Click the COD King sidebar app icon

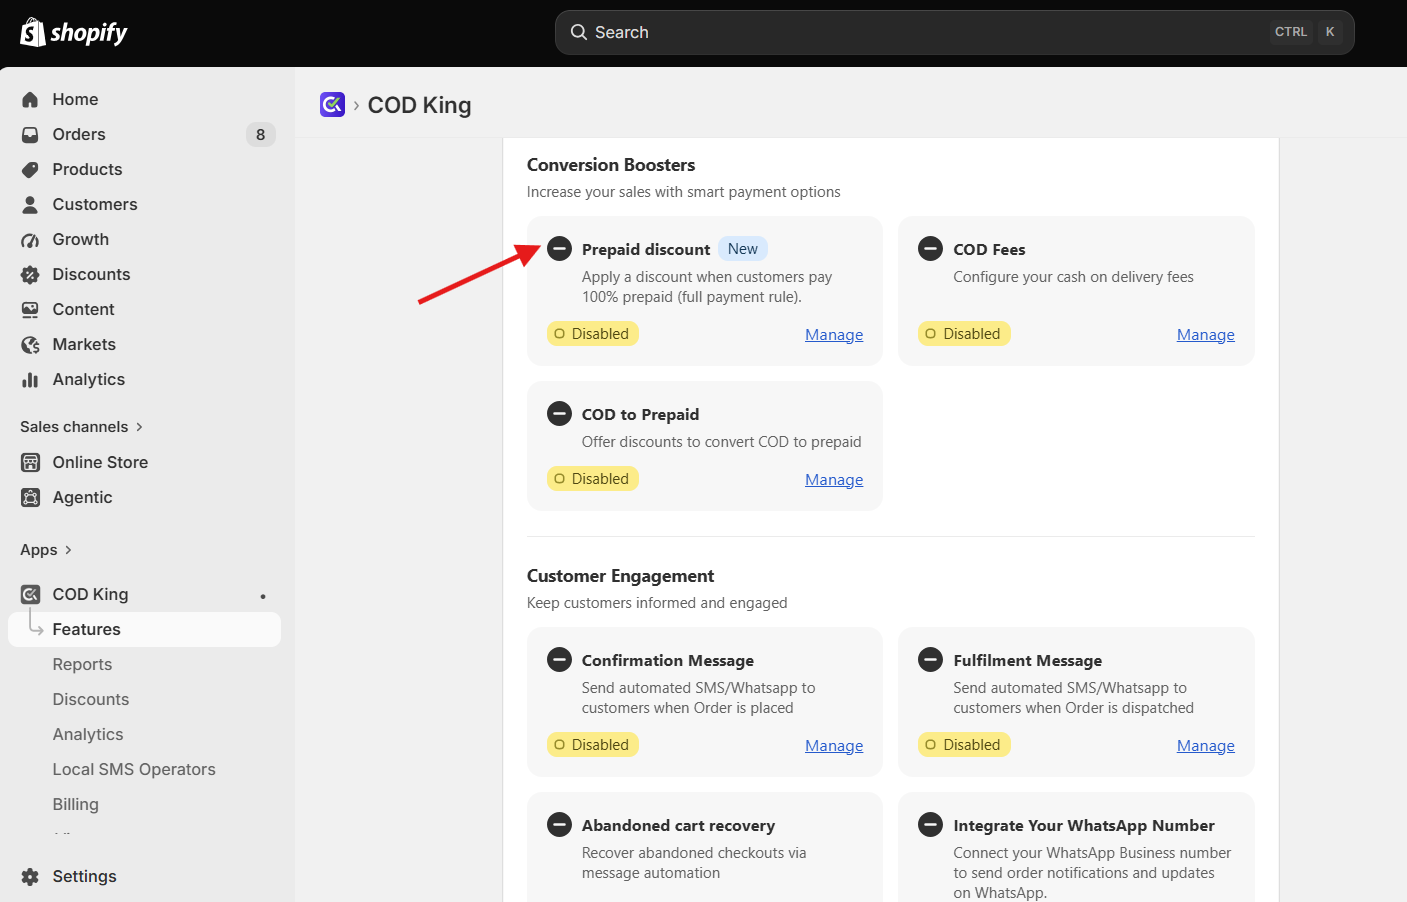point(31,595)
